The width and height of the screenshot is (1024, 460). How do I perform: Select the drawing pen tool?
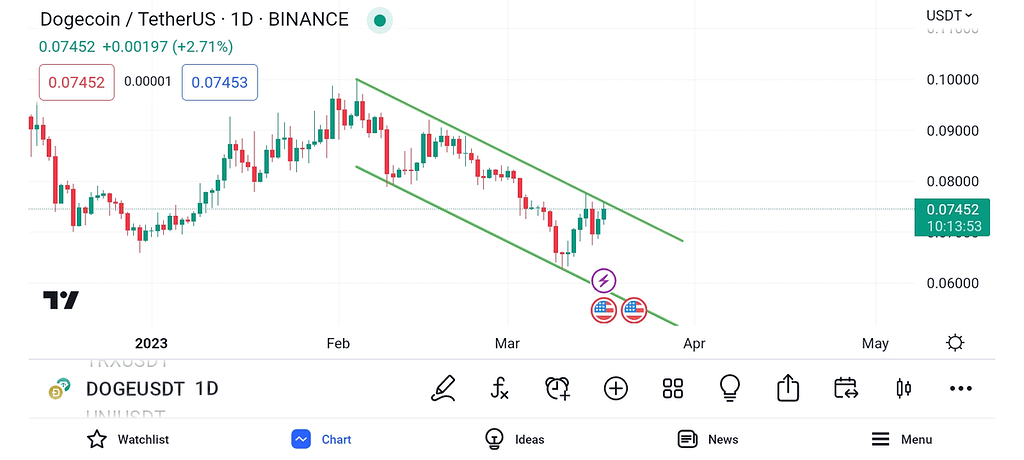tap(443, 388)
